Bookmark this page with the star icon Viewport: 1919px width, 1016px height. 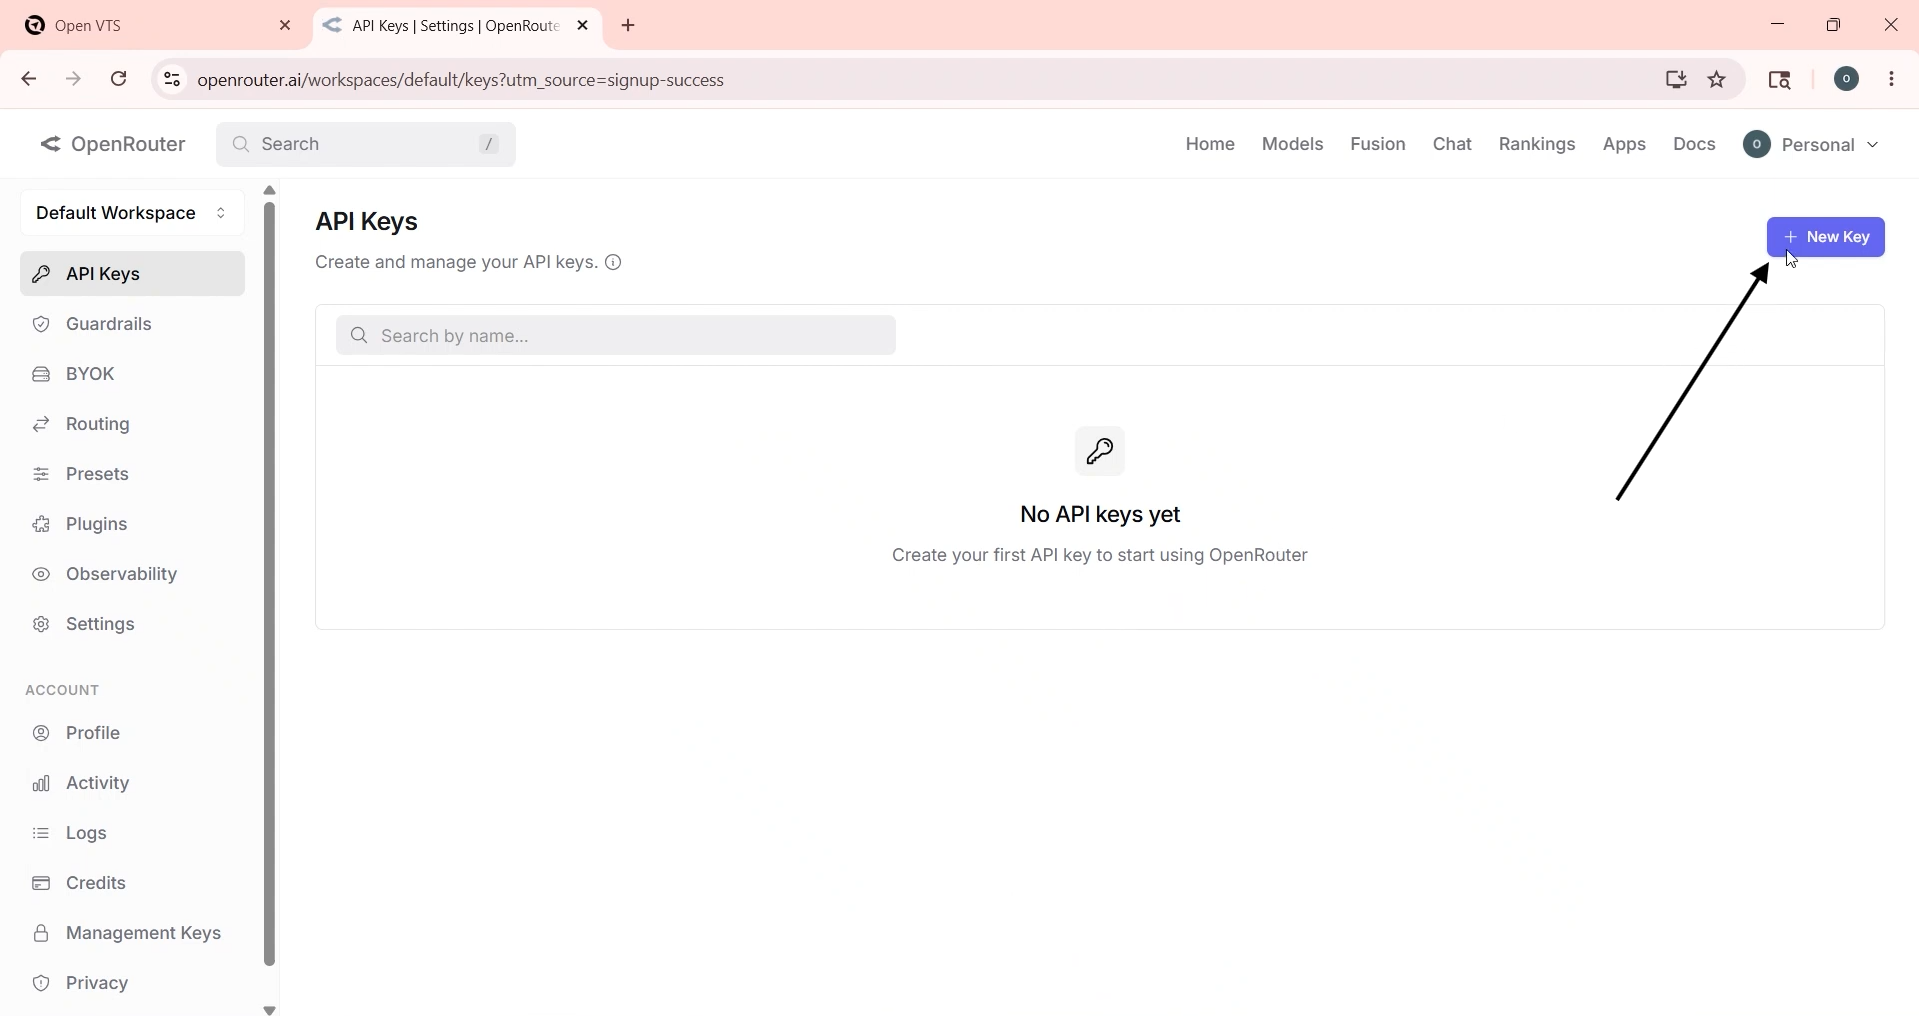(x=1717, y=80)
